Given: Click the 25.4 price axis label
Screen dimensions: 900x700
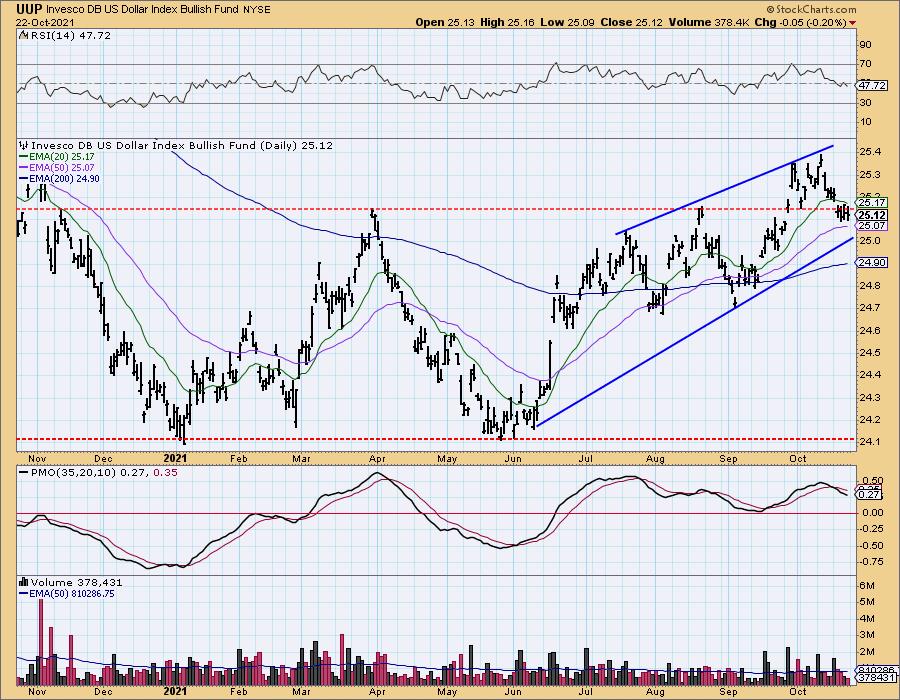Looking at the screenshot, I should [870, 152].
